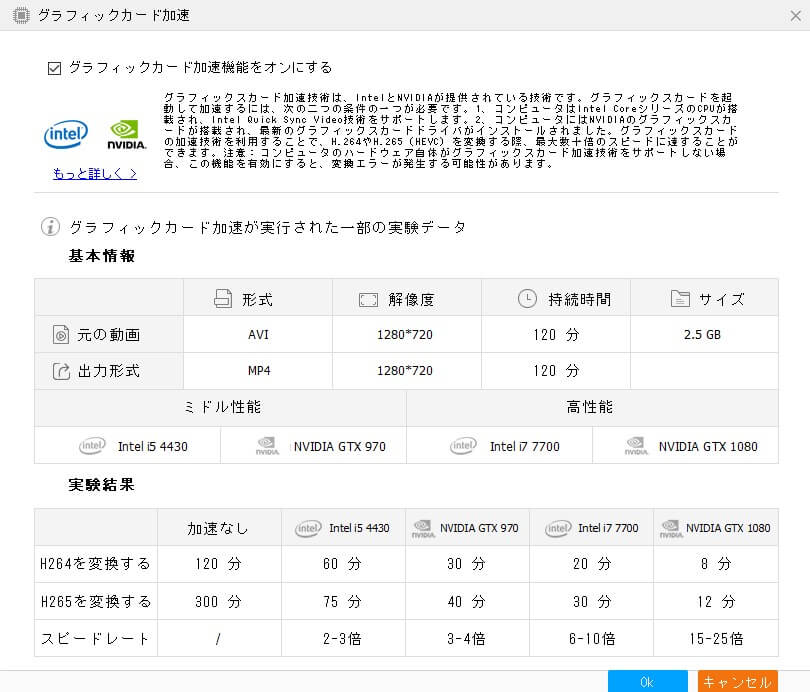Click the 12 分 cell in H265 row

coord(716,602)
